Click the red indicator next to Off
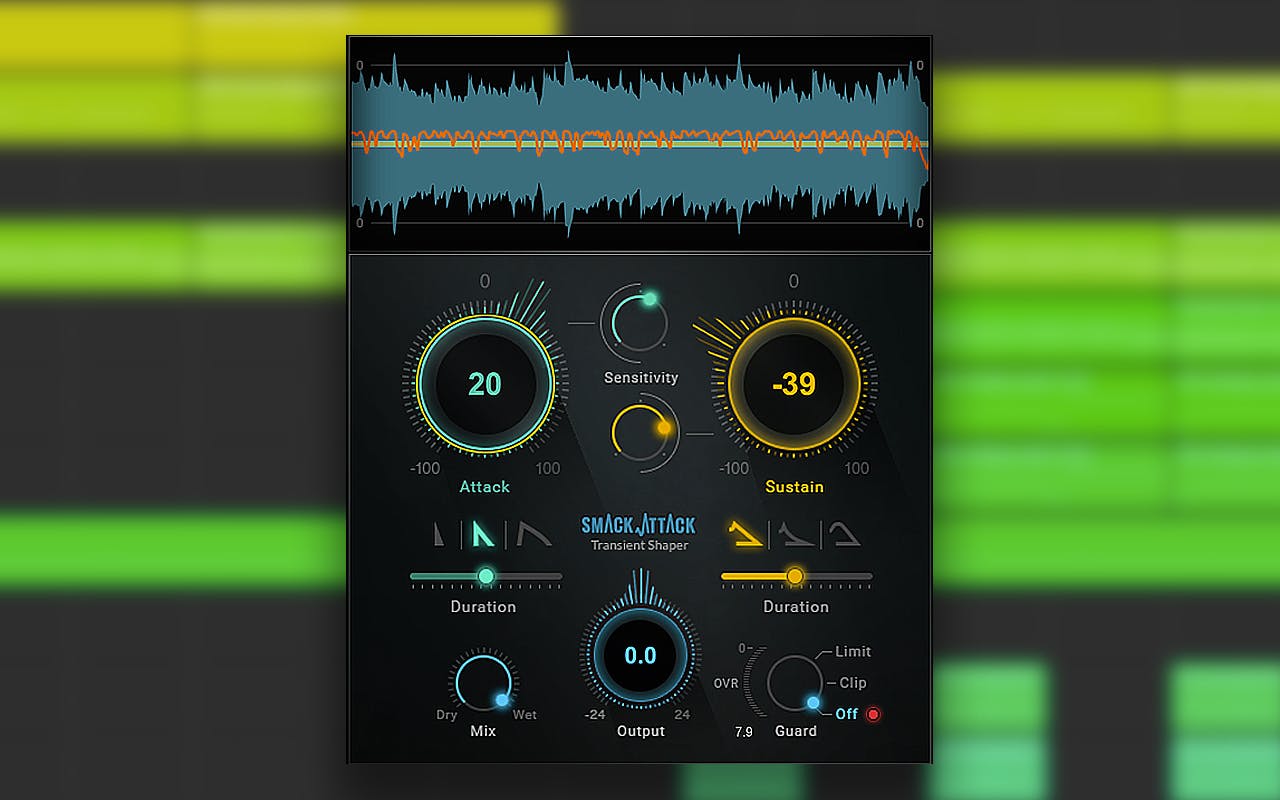 pos(873,714)
